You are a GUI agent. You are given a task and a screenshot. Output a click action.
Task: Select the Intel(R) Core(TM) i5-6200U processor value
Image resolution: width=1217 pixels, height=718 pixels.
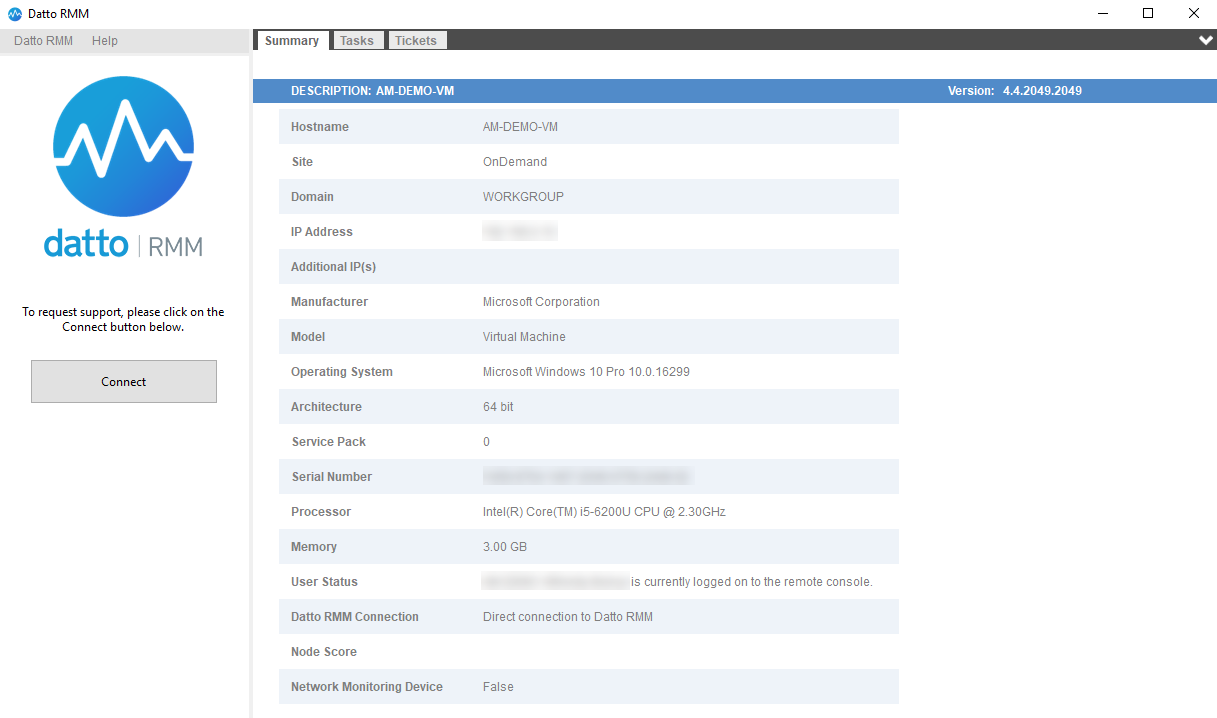tap(604, 512)
